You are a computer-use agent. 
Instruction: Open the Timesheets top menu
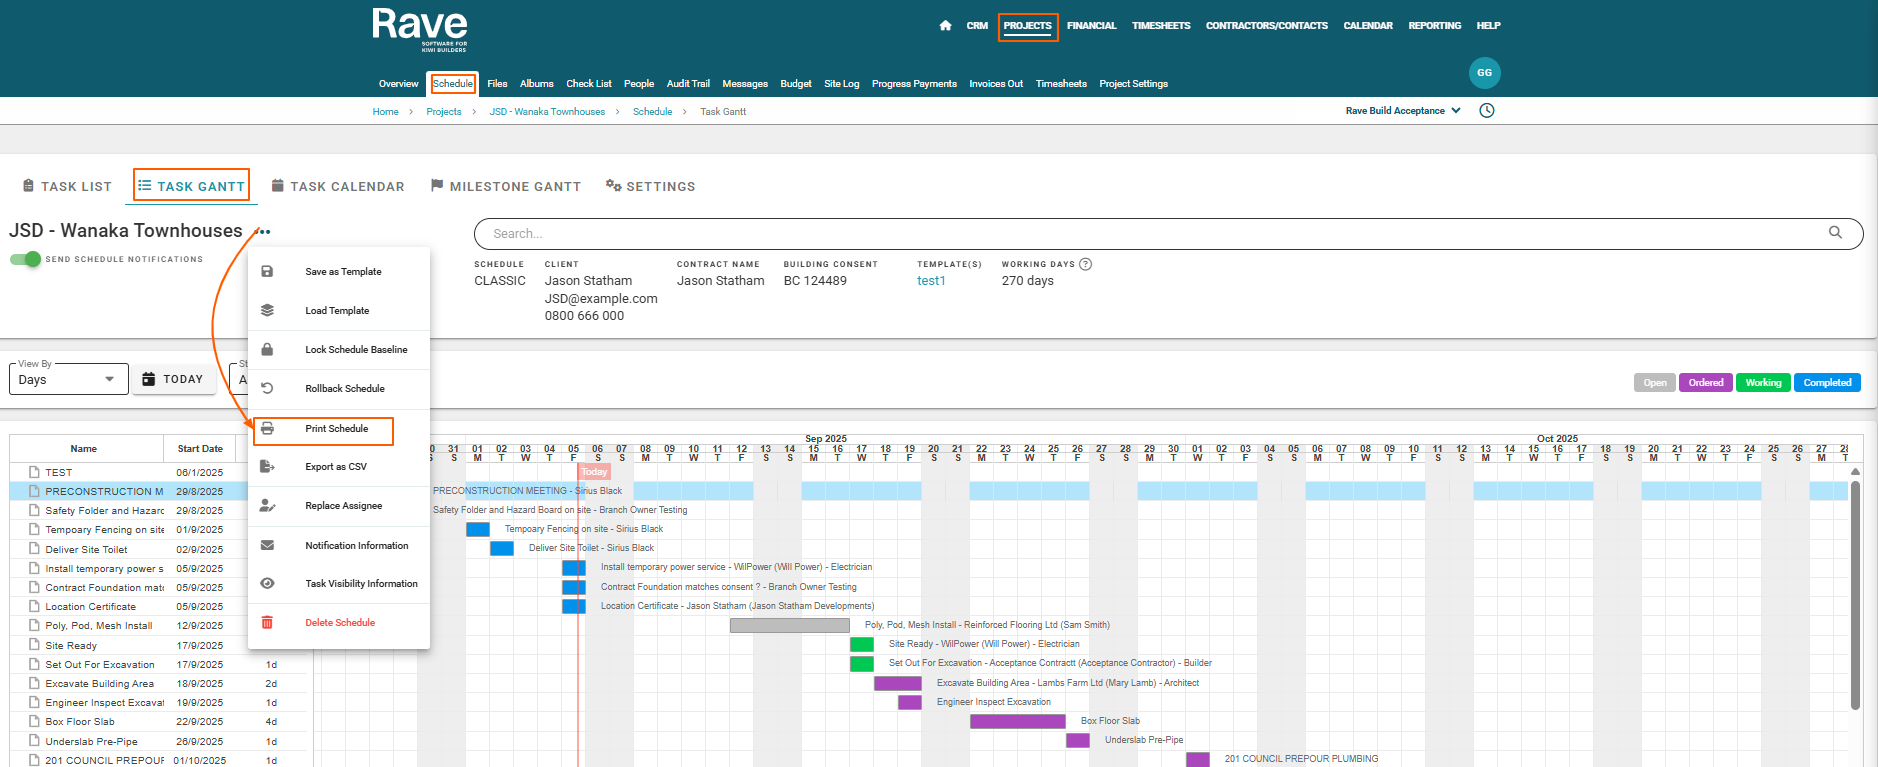pyautogui.click(x=1161, y=26)
